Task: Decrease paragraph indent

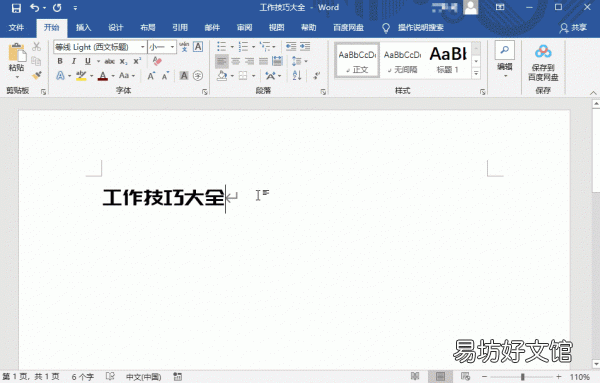Action: [291, 47]
